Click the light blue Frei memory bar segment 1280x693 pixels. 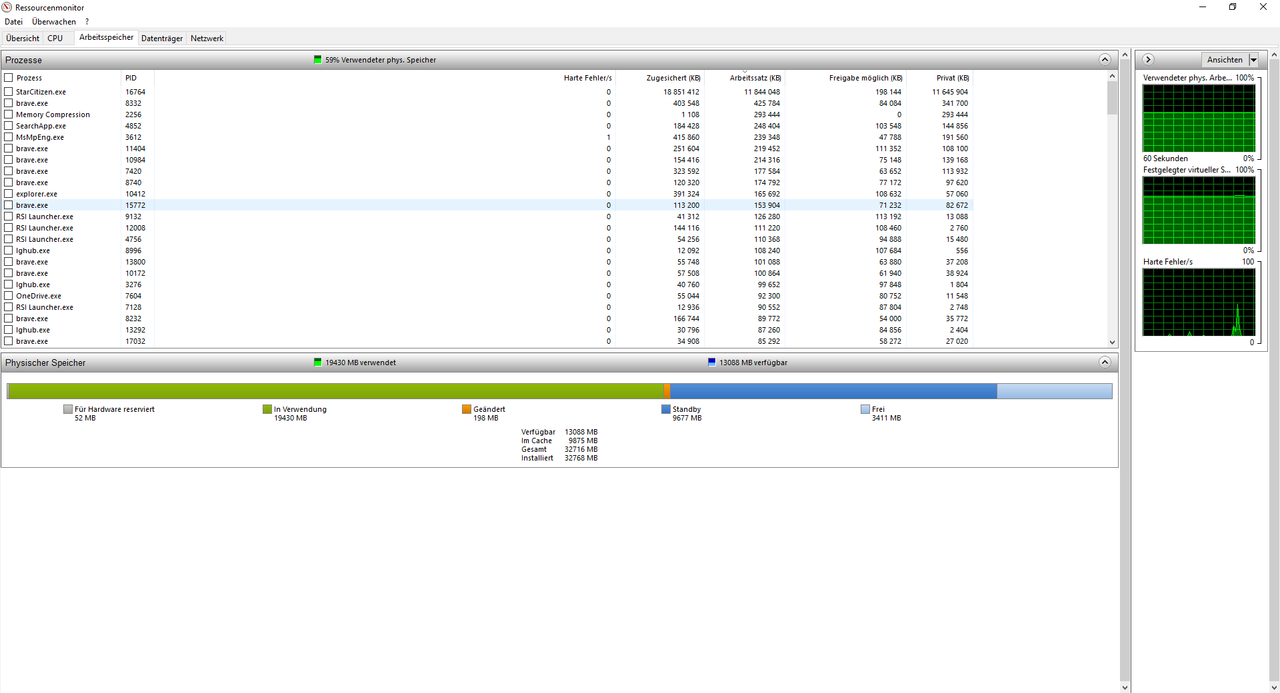point(1054,391)
